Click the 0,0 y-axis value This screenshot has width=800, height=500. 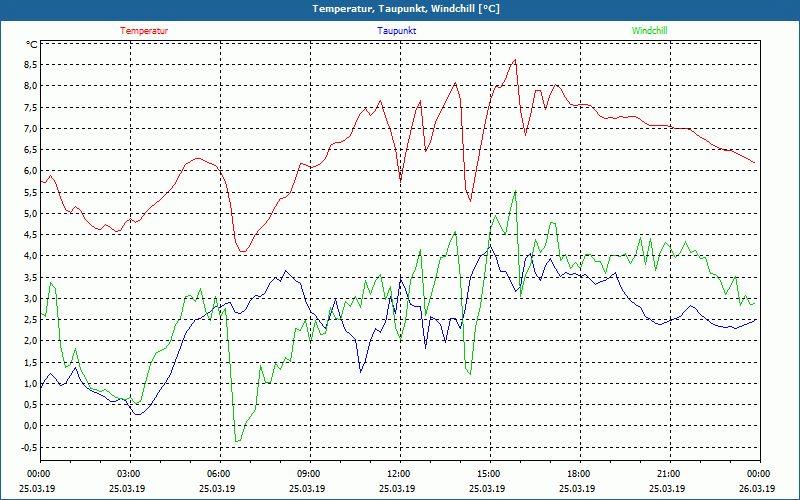pyautogui.click(x=31, y=426)
